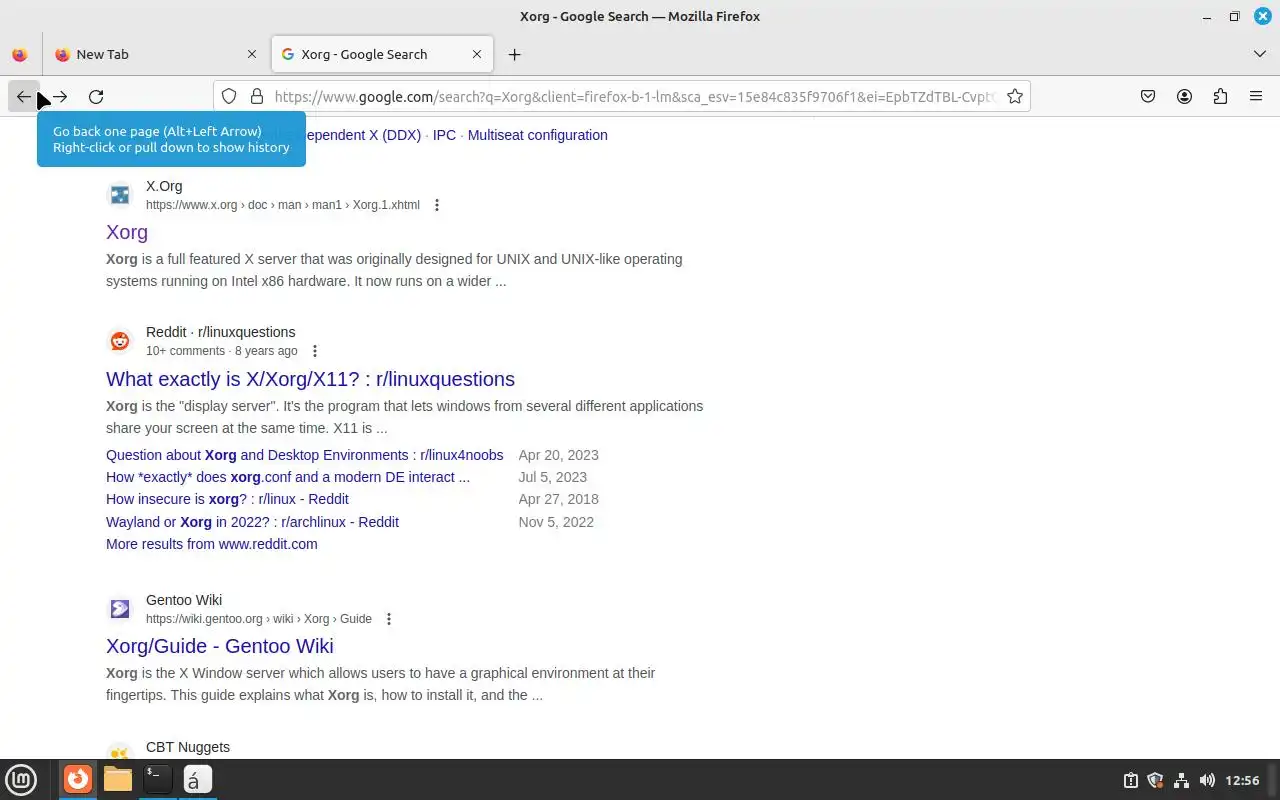This screenshot has width=1280, height=800.
Task: Open the Firefox account icon
Action: click(x=1184, y=97)
